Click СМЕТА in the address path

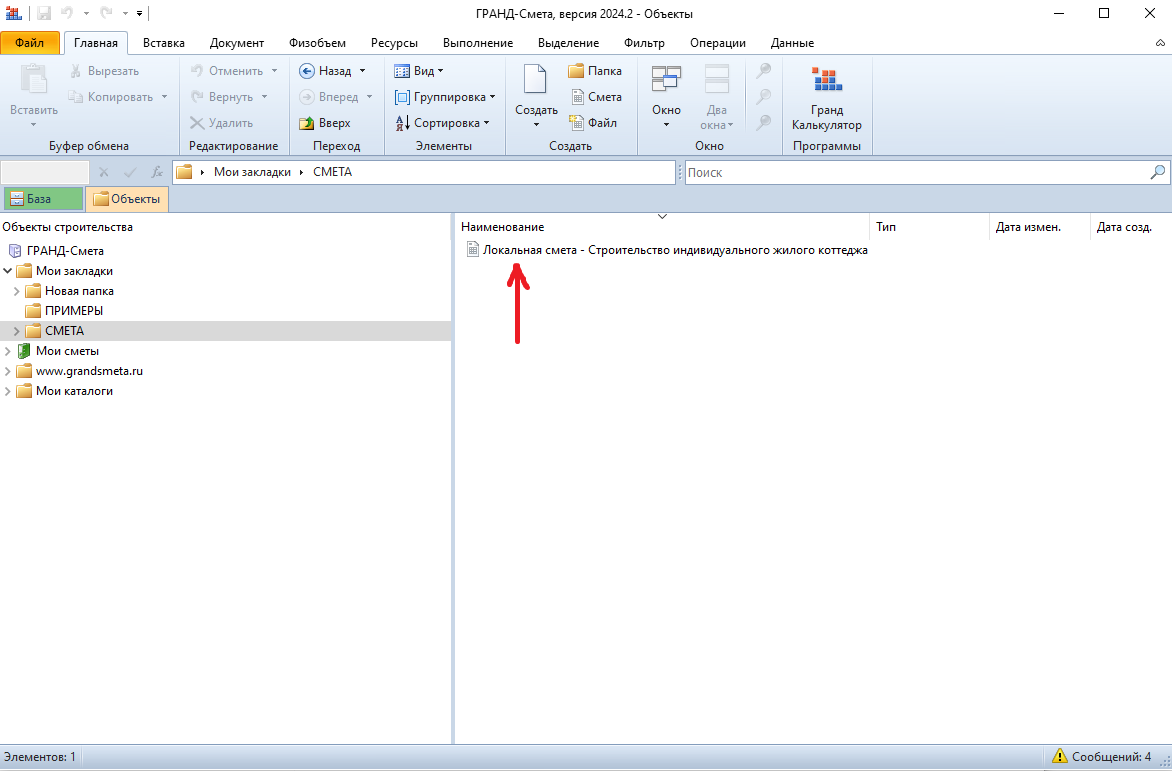click(x=332, y=172)
